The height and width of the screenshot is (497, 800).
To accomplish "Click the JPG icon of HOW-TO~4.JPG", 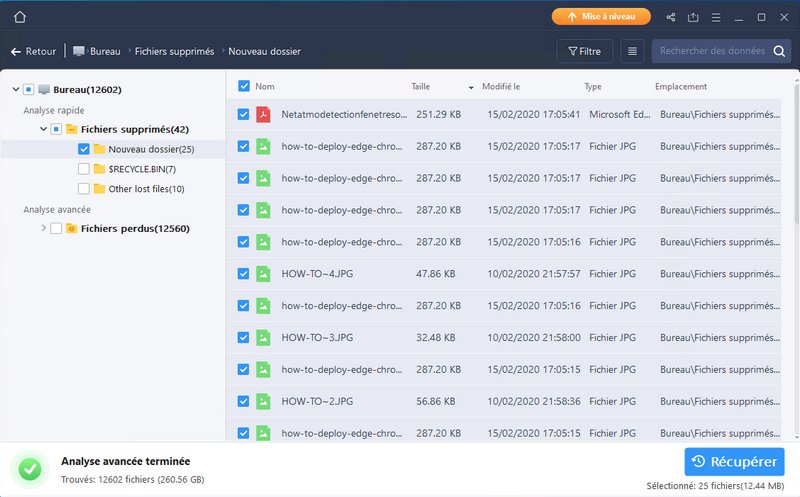I will [x=263, y=274].
